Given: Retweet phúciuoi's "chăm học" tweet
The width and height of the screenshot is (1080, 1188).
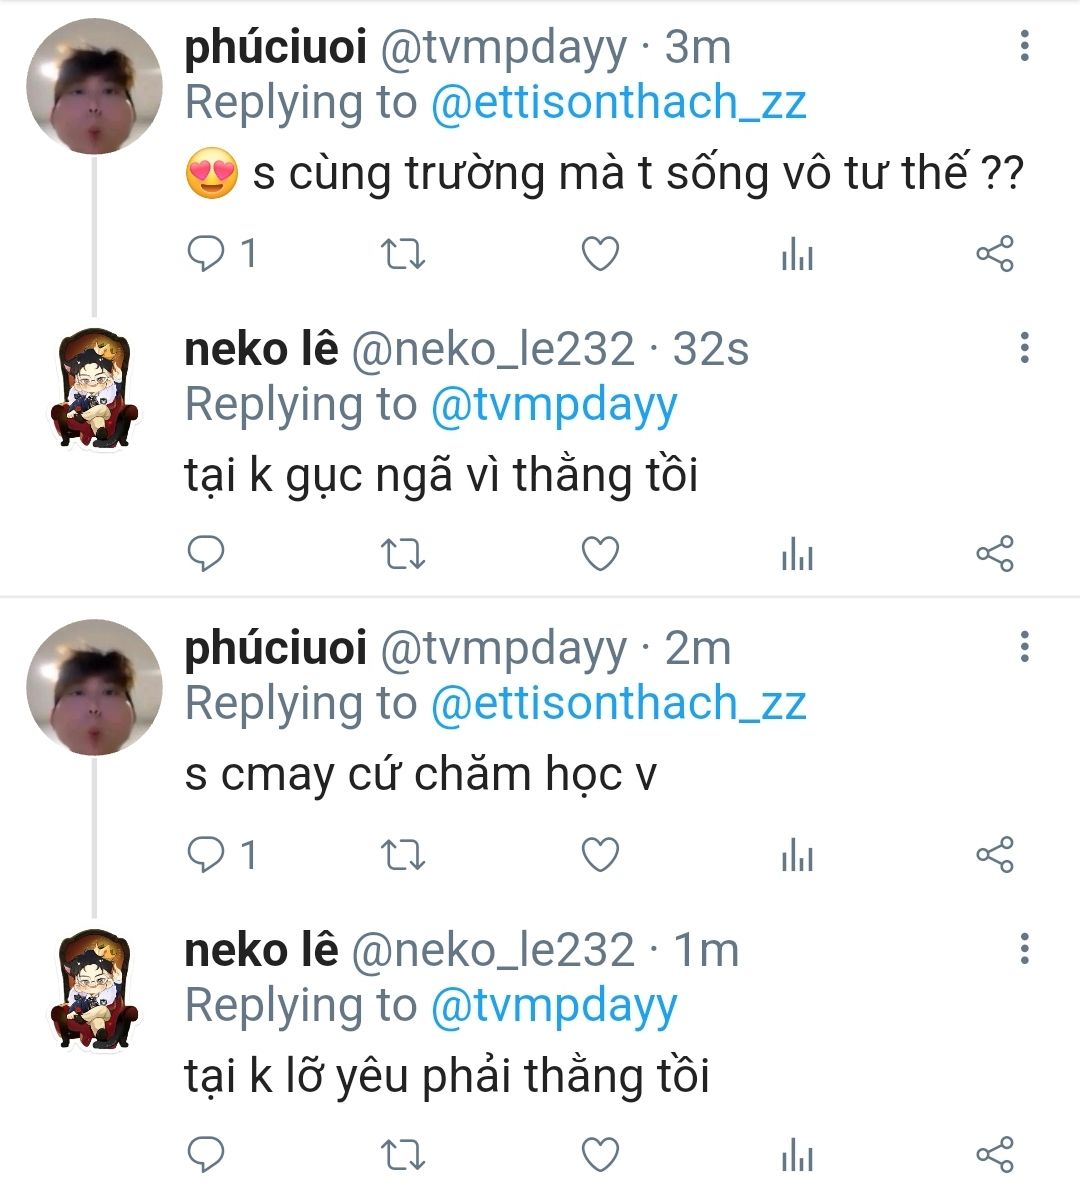Looking at the screenshot, I should 404,855.
